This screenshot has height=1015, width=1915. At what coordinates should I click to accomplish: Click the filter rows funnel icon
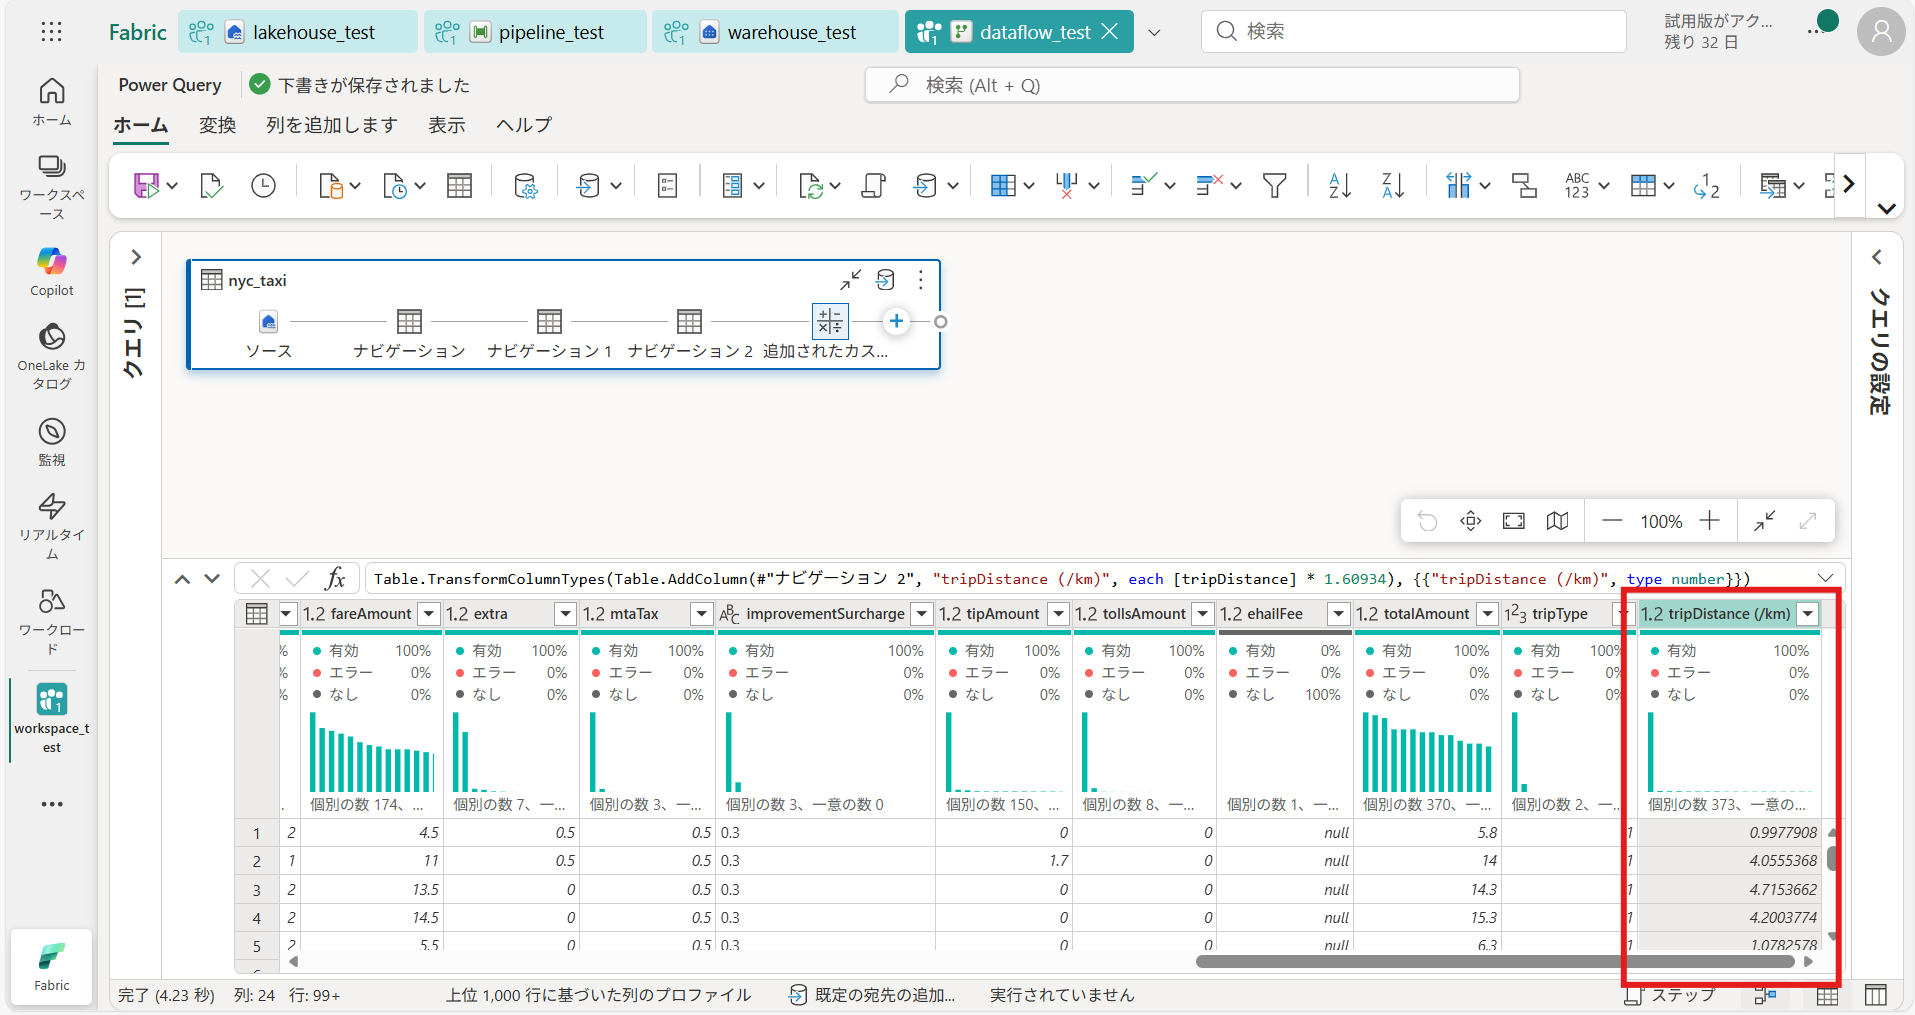tap(1274, 185)
